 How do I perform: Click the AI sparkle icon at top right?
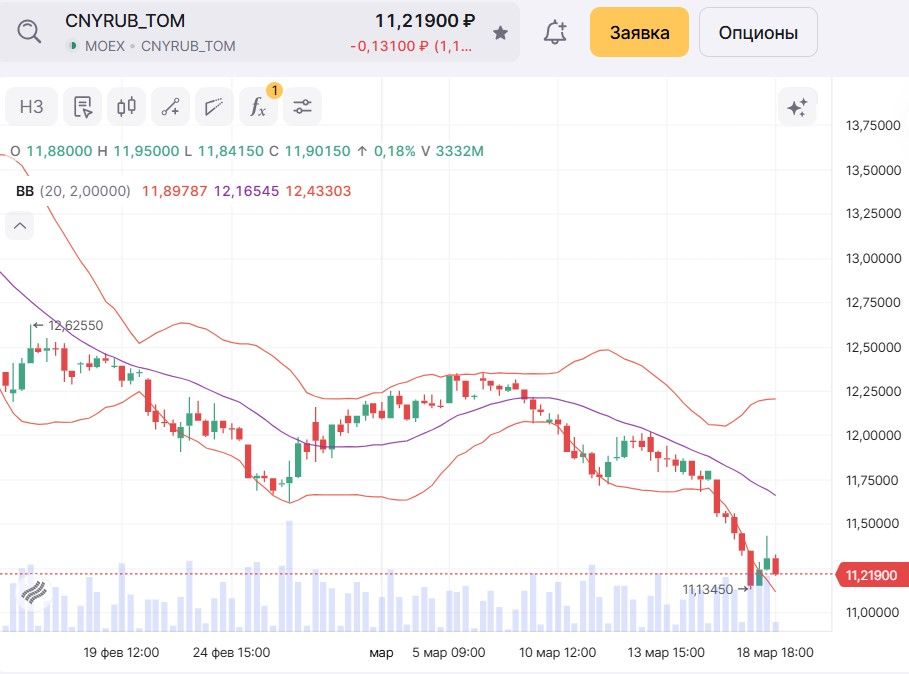797,108
